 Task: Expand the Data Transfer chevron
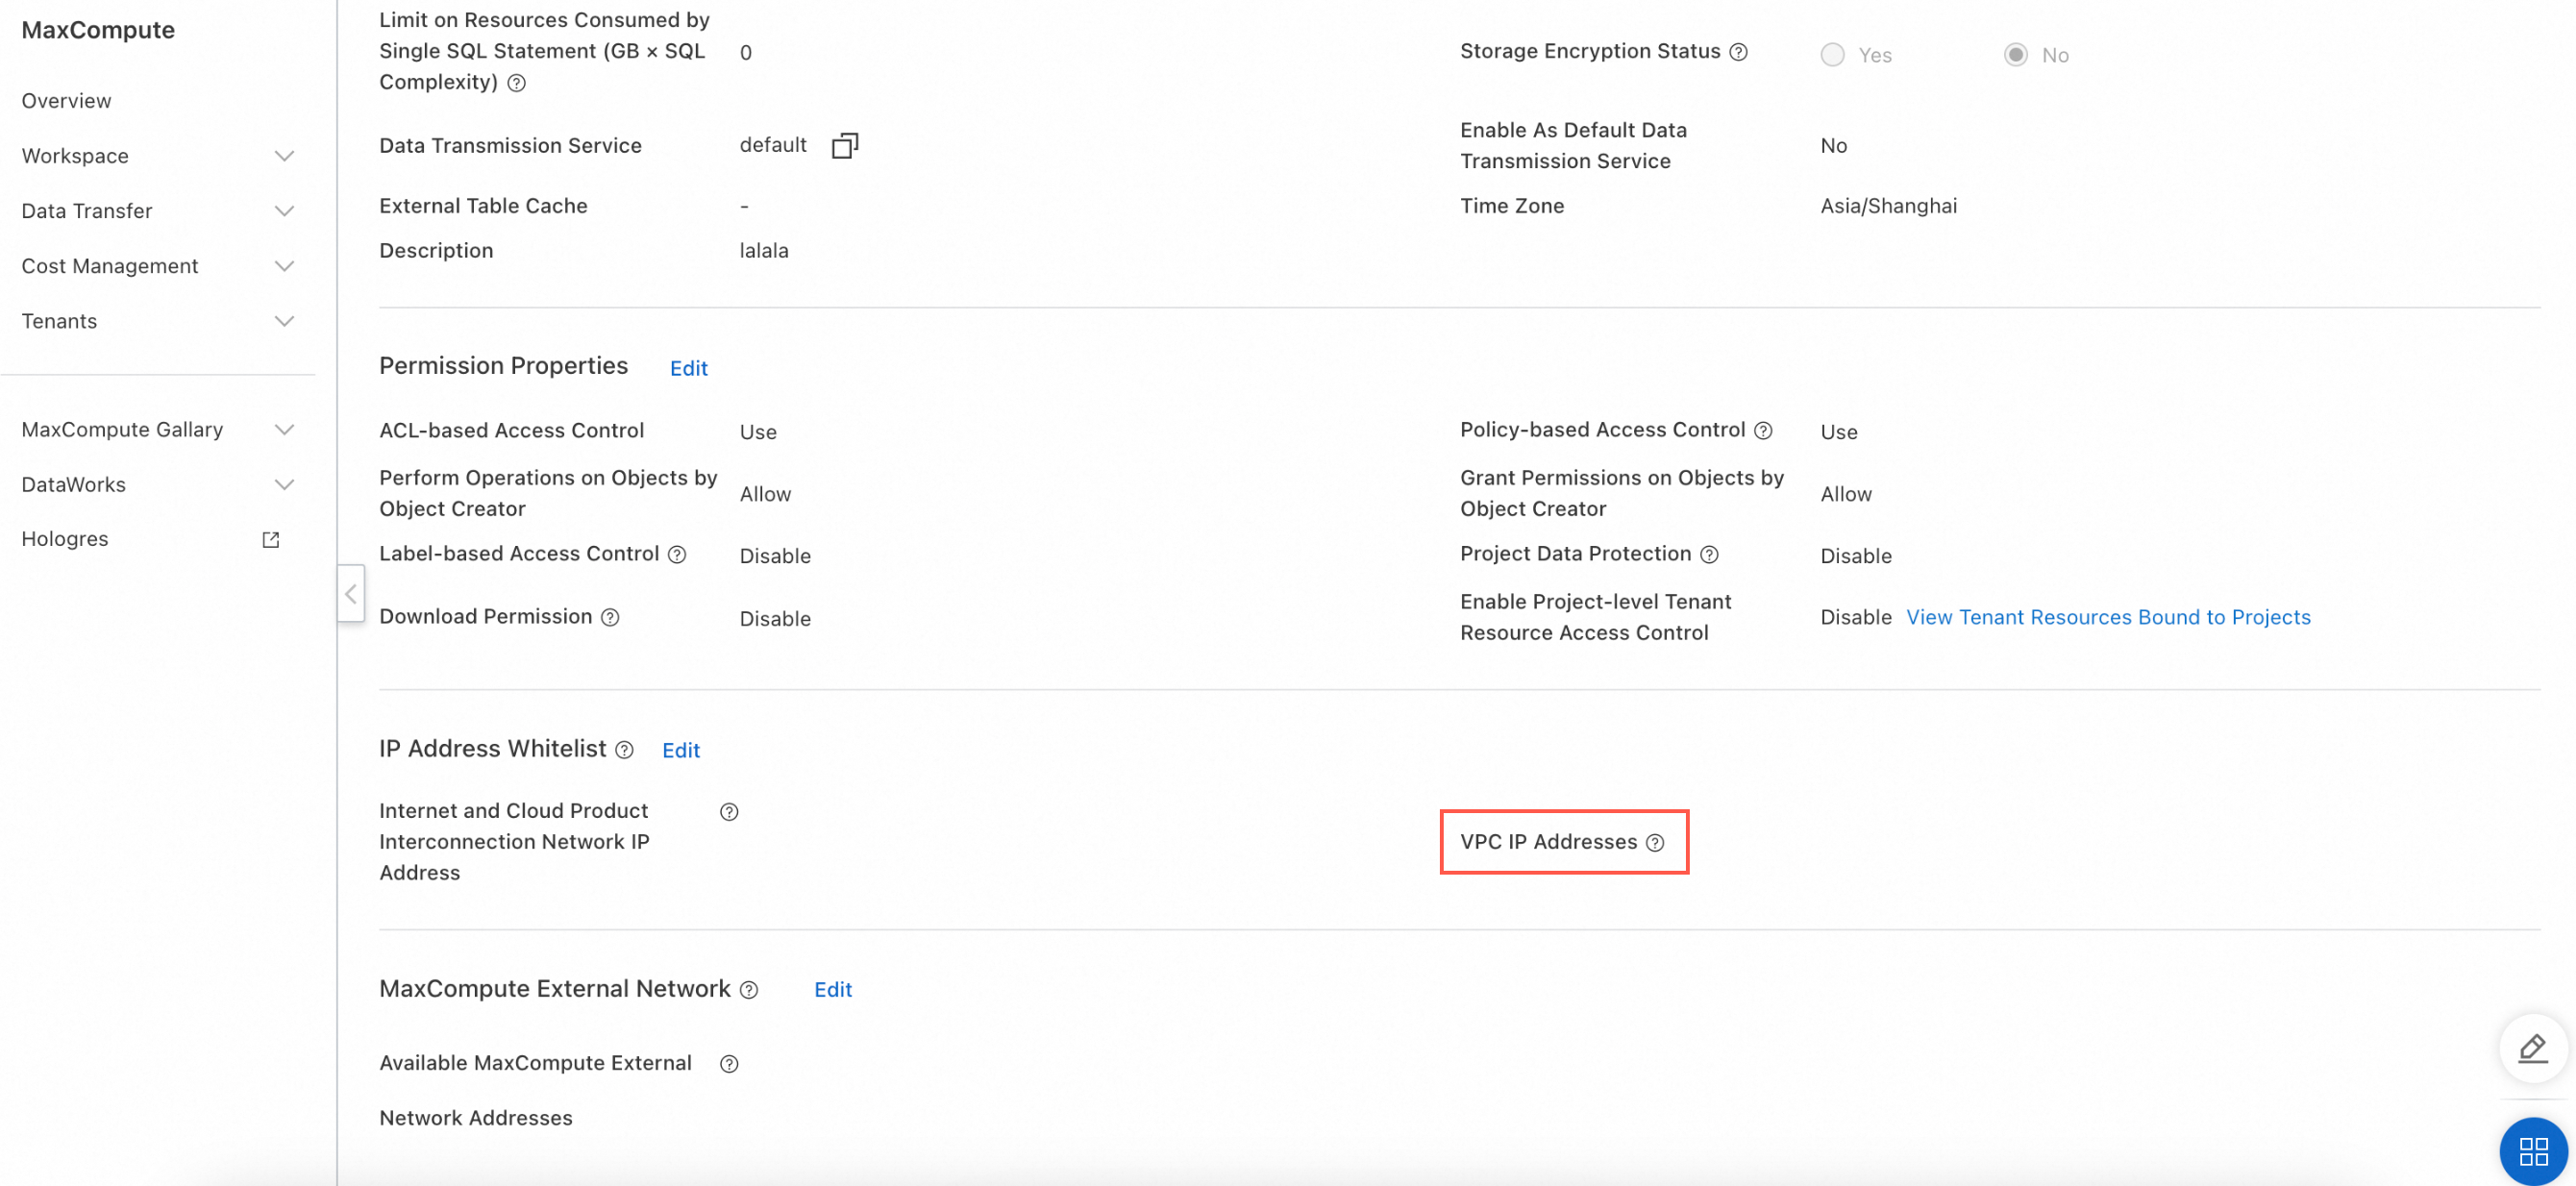click(284, 211)
